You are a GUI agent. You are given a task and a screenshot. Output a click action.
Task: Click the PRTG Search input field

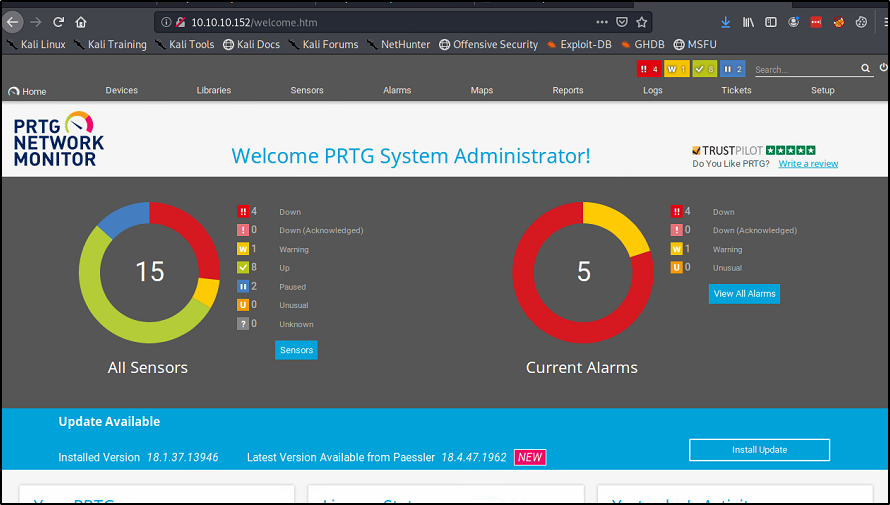[806, 69]
